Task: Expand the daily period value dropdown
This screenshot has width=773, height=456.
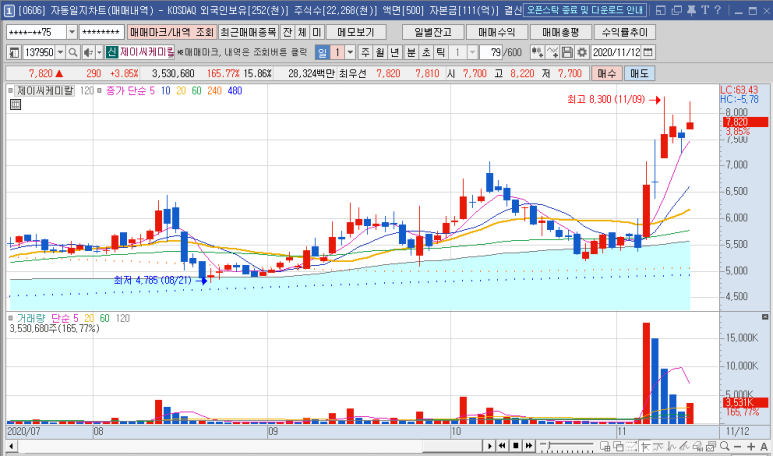Action: click(350, 52)
